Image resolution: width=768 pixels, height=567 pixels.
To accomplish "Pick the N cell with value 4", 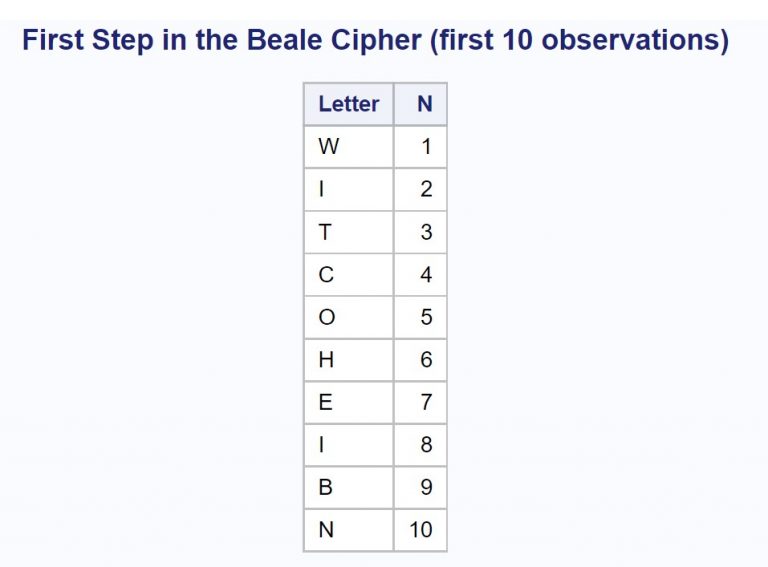I will (420, 275).
